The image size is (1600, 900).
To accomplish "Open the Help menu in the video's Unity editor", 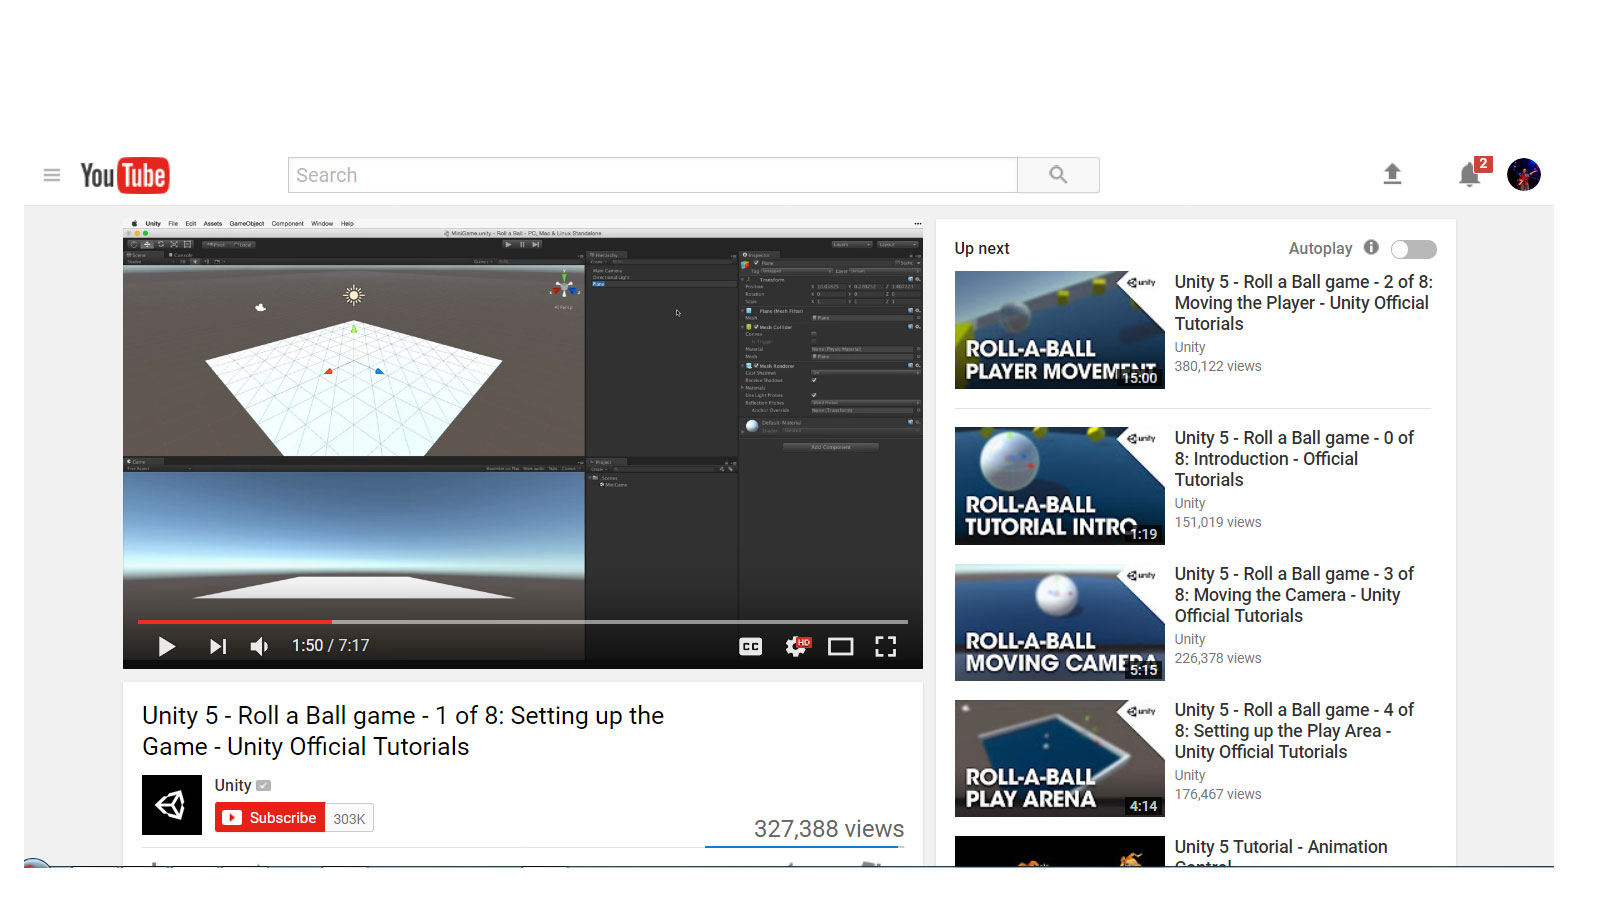I will point(347,223).
